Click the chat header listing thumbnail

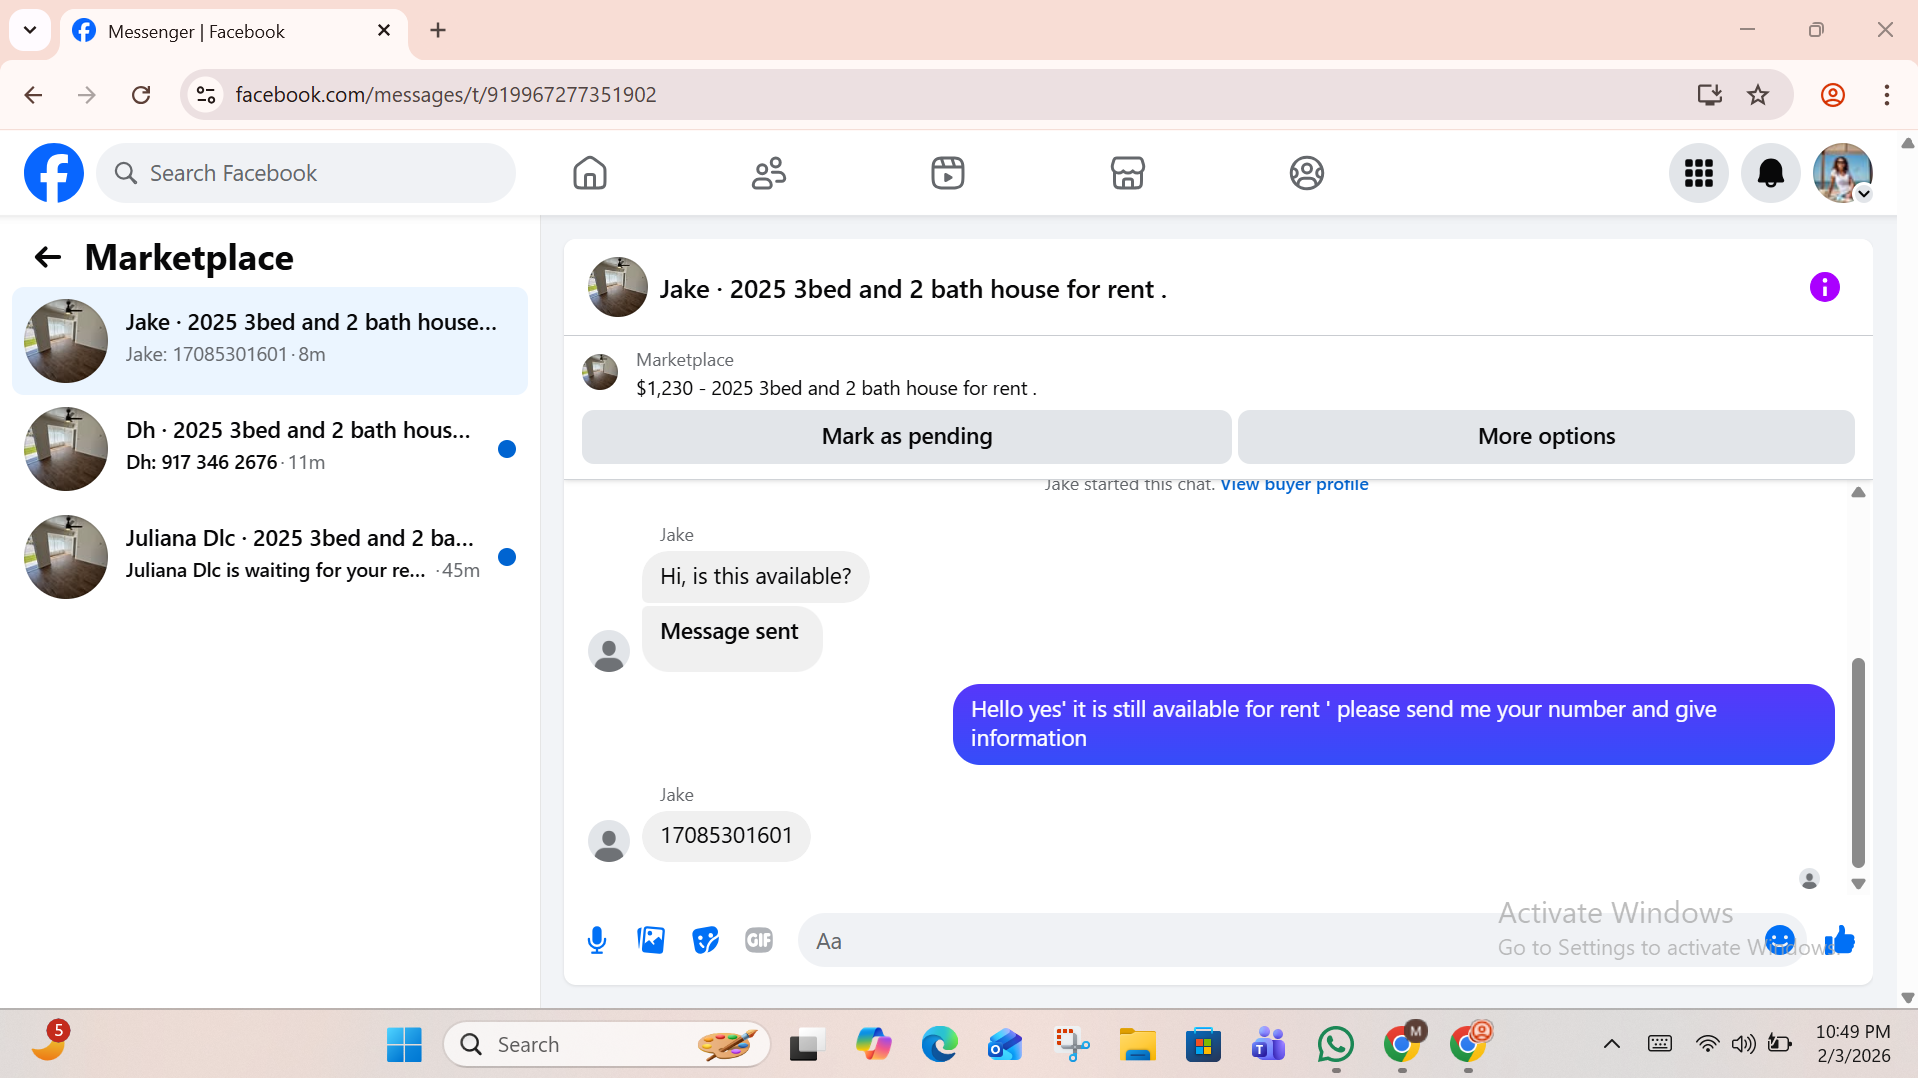tap(618, 288)
